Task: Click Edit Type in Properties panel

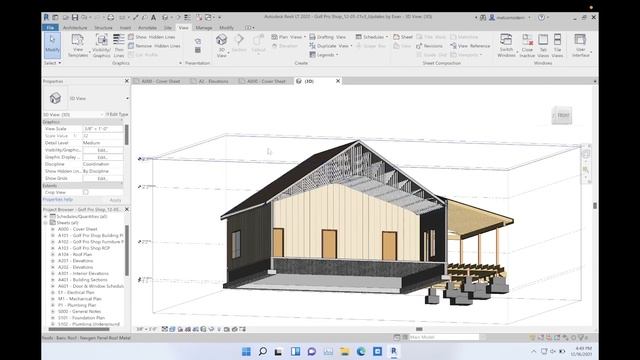Action: pos(117,115)
